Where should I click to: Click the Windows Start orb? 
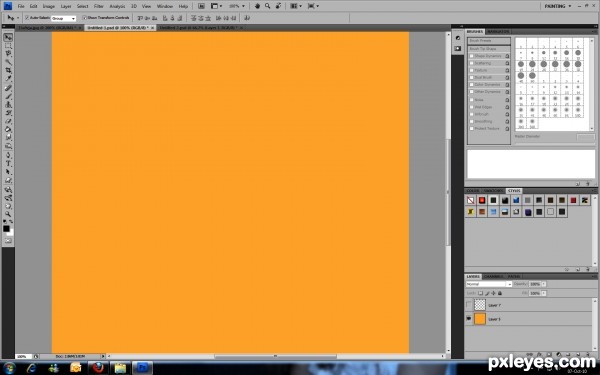(9, 368)
